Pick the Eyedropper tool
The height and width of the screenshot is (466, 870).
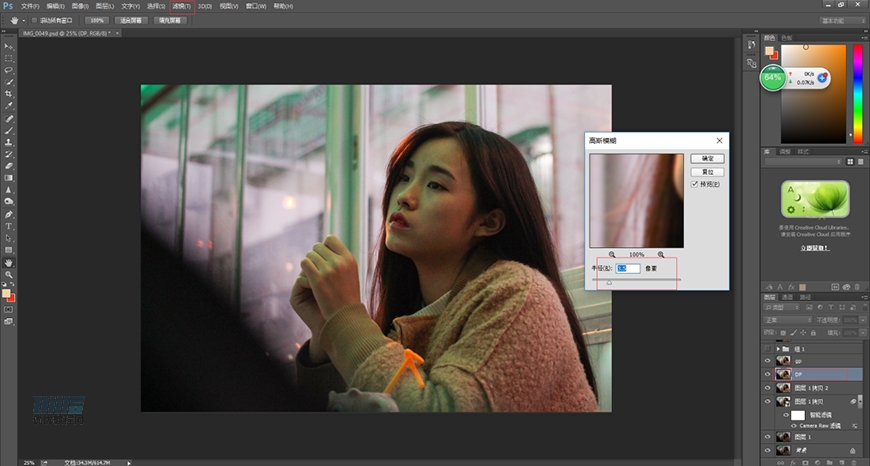(9, 105)
